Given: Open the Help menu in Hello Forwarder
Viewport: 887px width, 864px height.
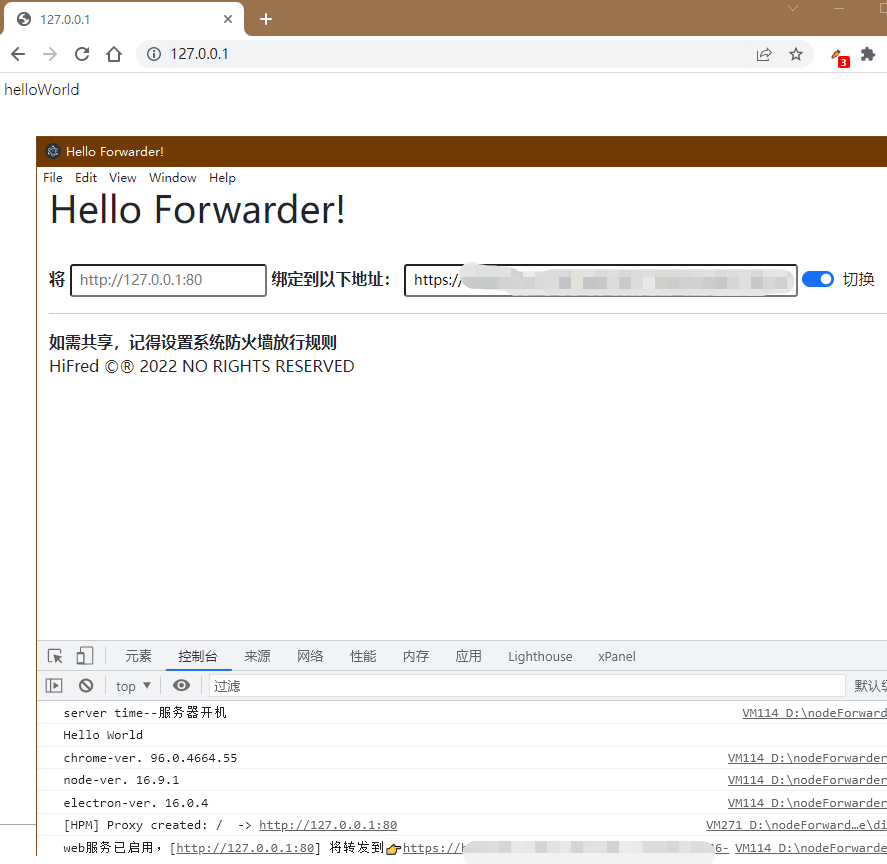Looking at the screenshot, I should coord(222,178).
